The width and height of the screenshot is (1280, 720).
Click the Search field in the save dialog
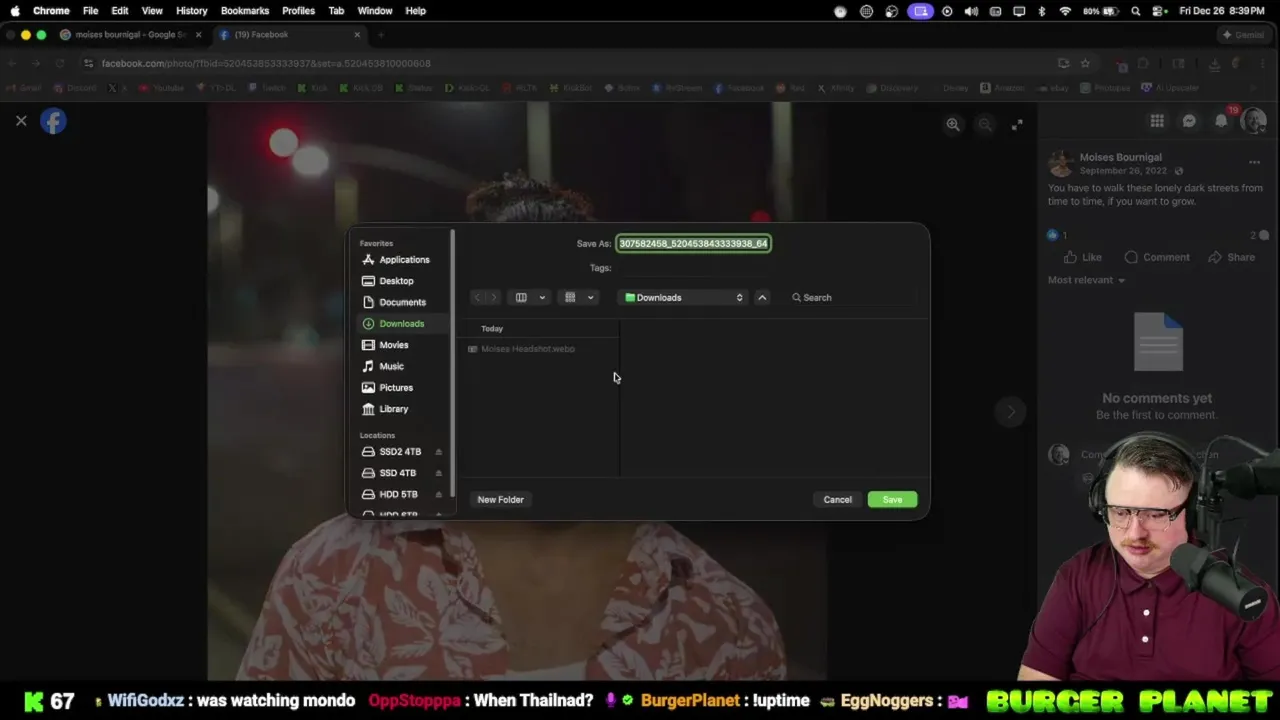click(852, 298)
